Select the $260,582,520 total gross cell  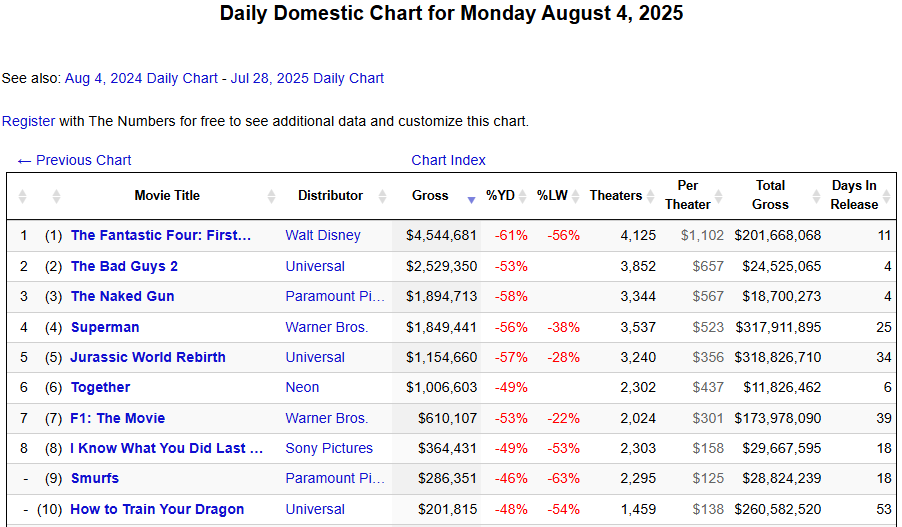tap(778, 509)
